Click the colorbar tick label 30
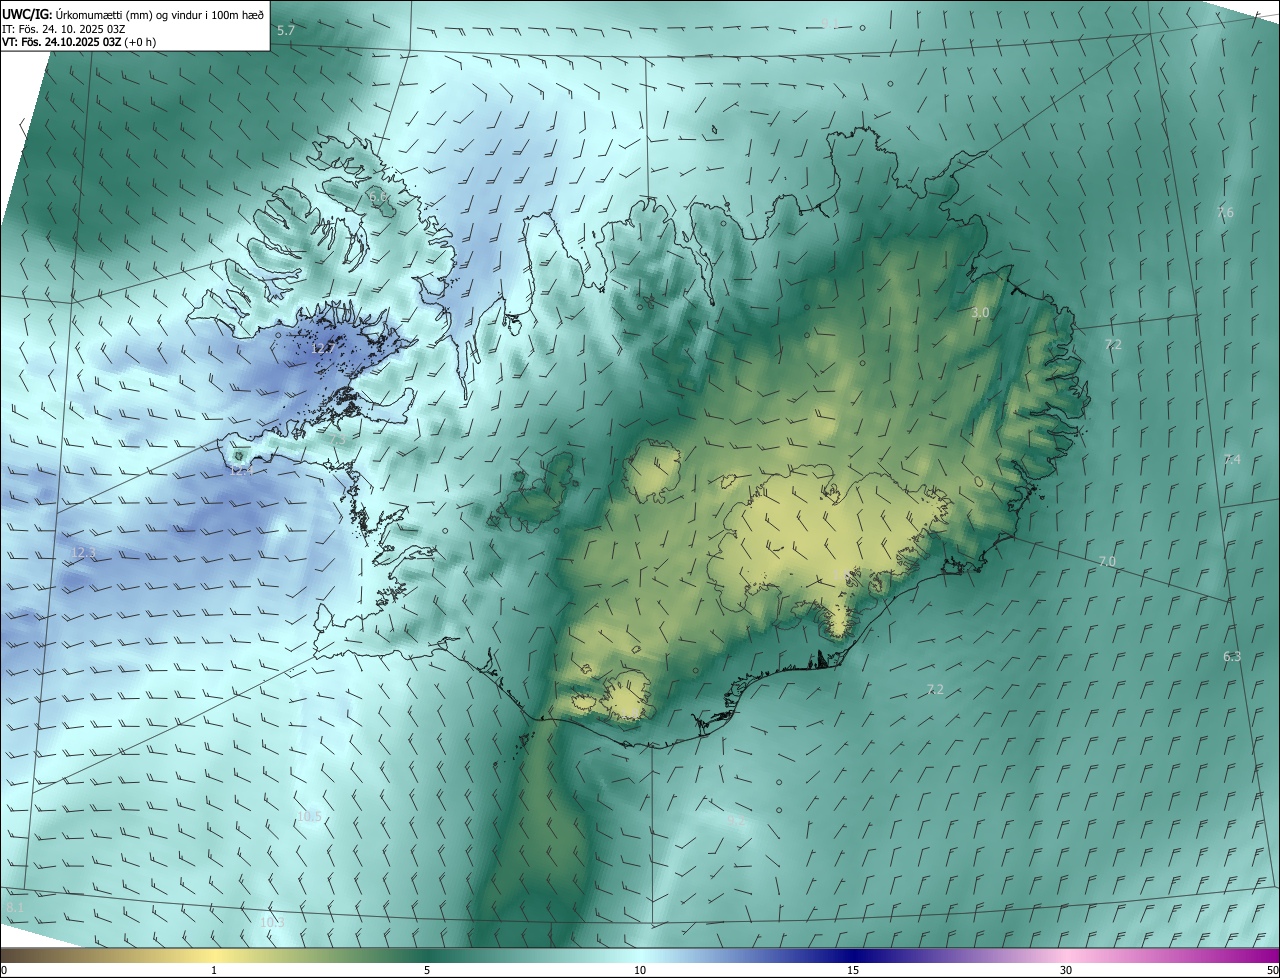This screenshot has height=978, width=1280. 1066,971
